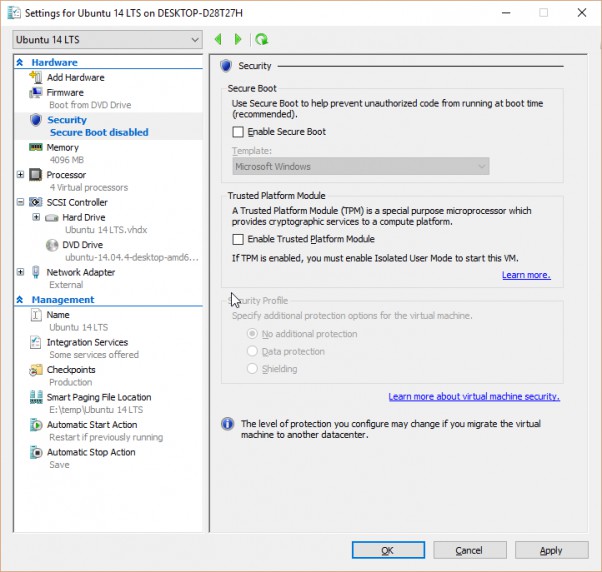Select Memory settings item
This screenshot has height=572, width=602.
tap(63, 147)
